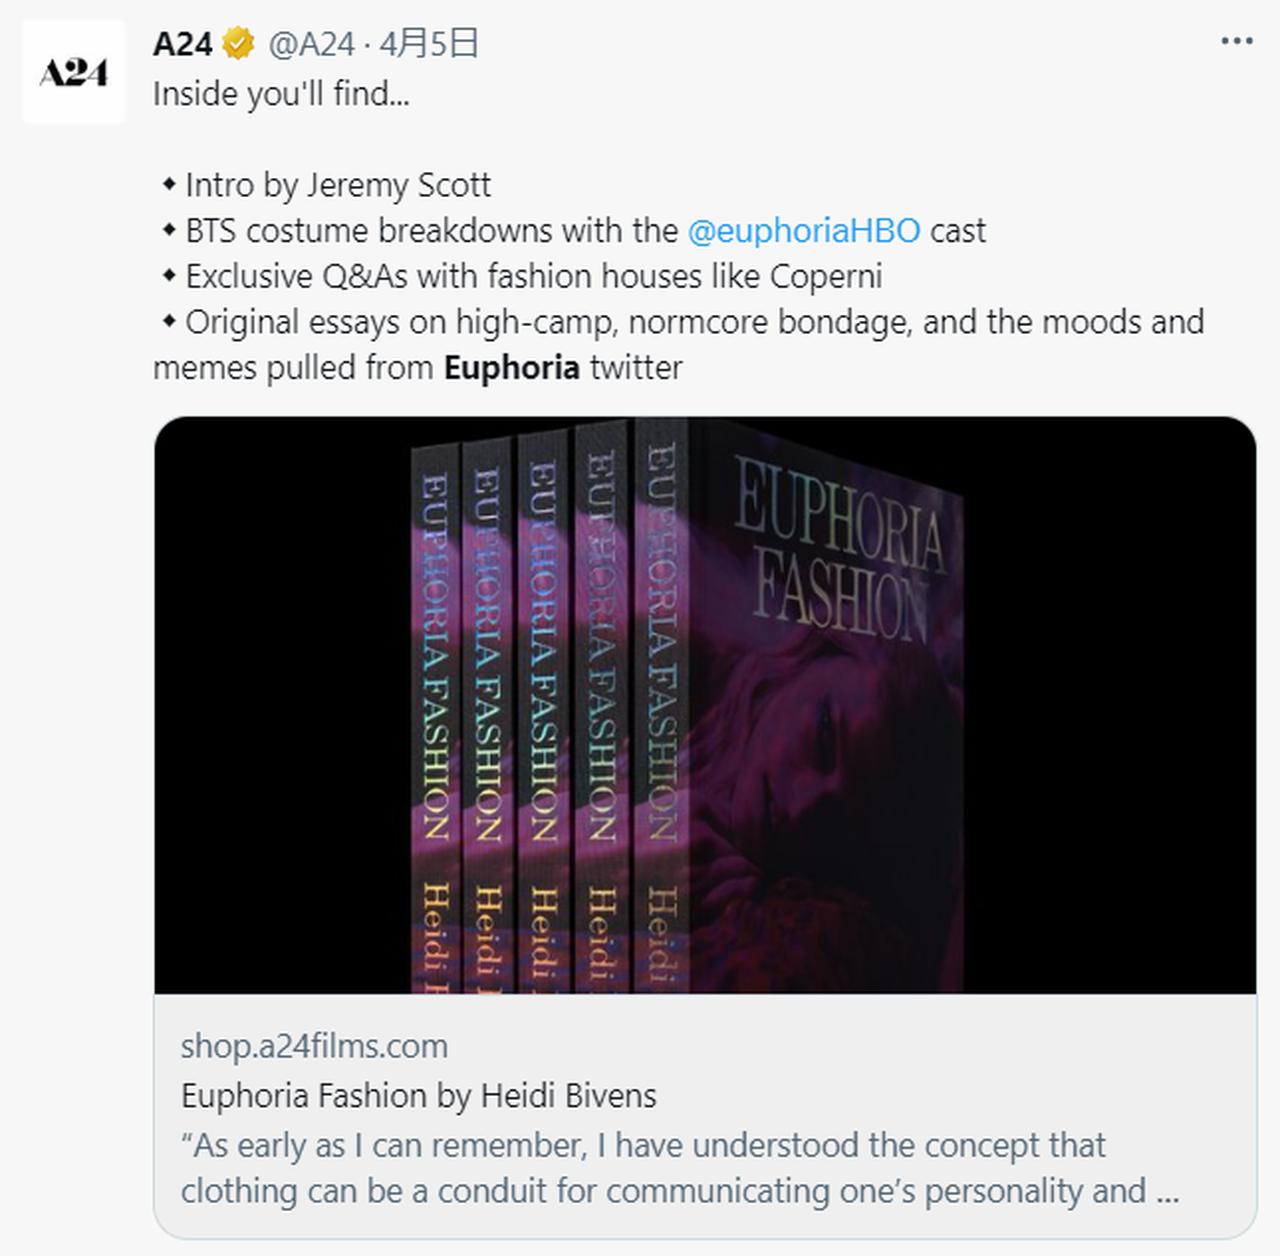
Task: Click the bold "Euphoria" word in the tweet
Action: tap(511, 368)
